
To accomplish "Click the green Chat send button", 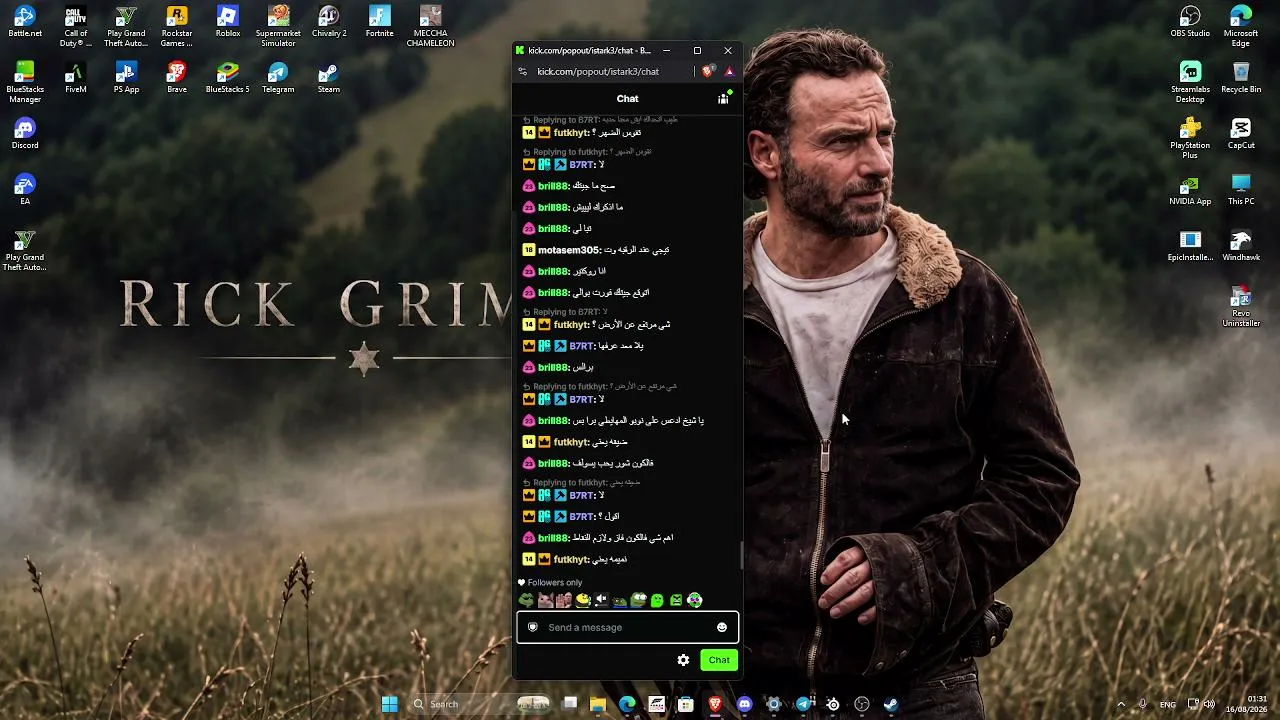I will (x=719, y=660).
